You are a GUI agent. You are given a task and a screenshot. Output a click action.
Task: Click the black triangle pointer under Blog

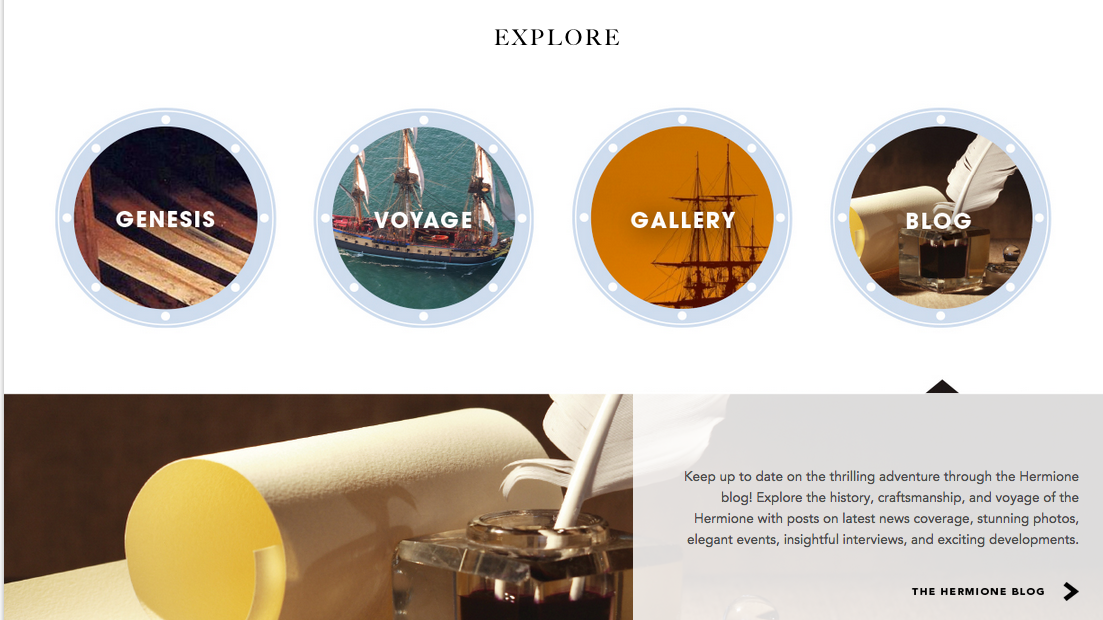[942, 387]
